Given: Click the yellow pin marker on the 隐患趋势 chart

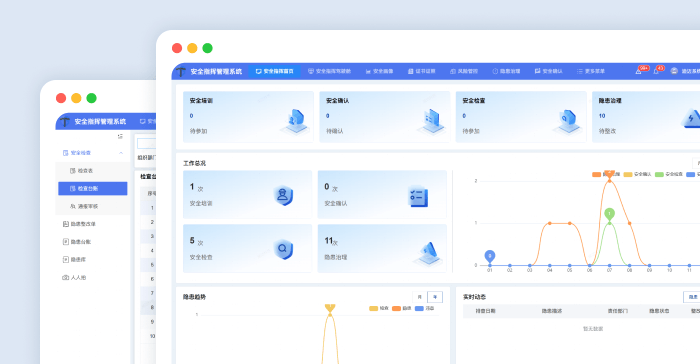Looking at the screenshot, I should tap(330, 309).
